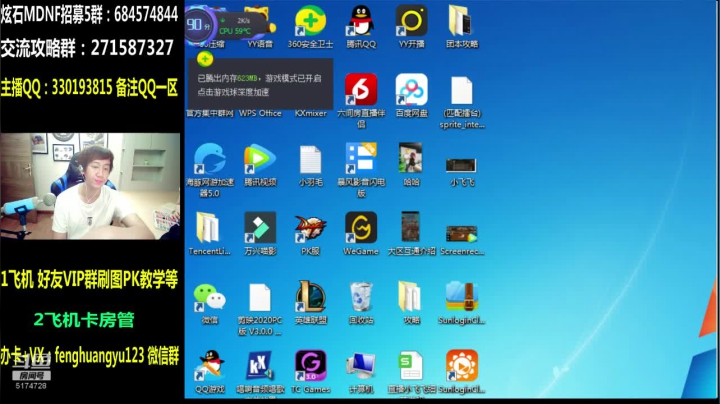Viewport: 720px width, 404px height.
Task: Launch TC Games 3.0 shortcut
Action: 310,372
